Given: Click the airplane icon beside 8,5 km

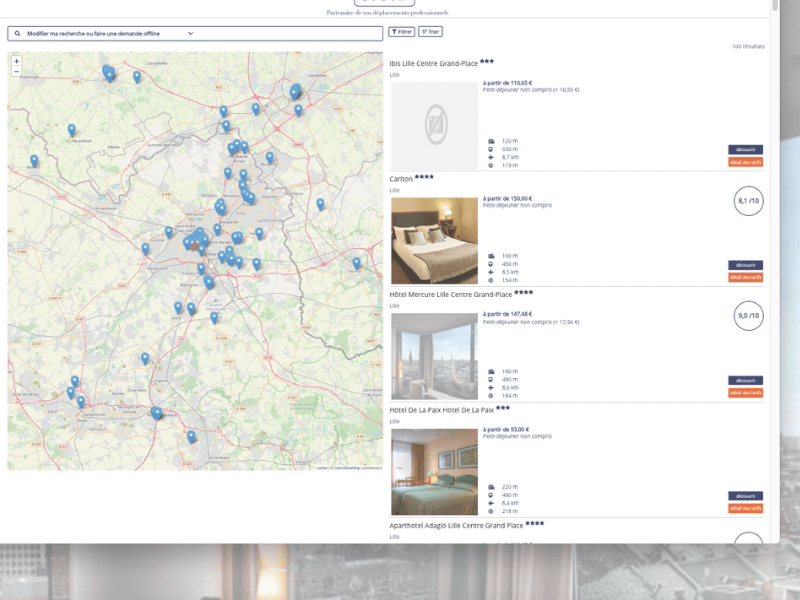Looking at the screenshot, I should pyautogui.click(x=491, y=272).
